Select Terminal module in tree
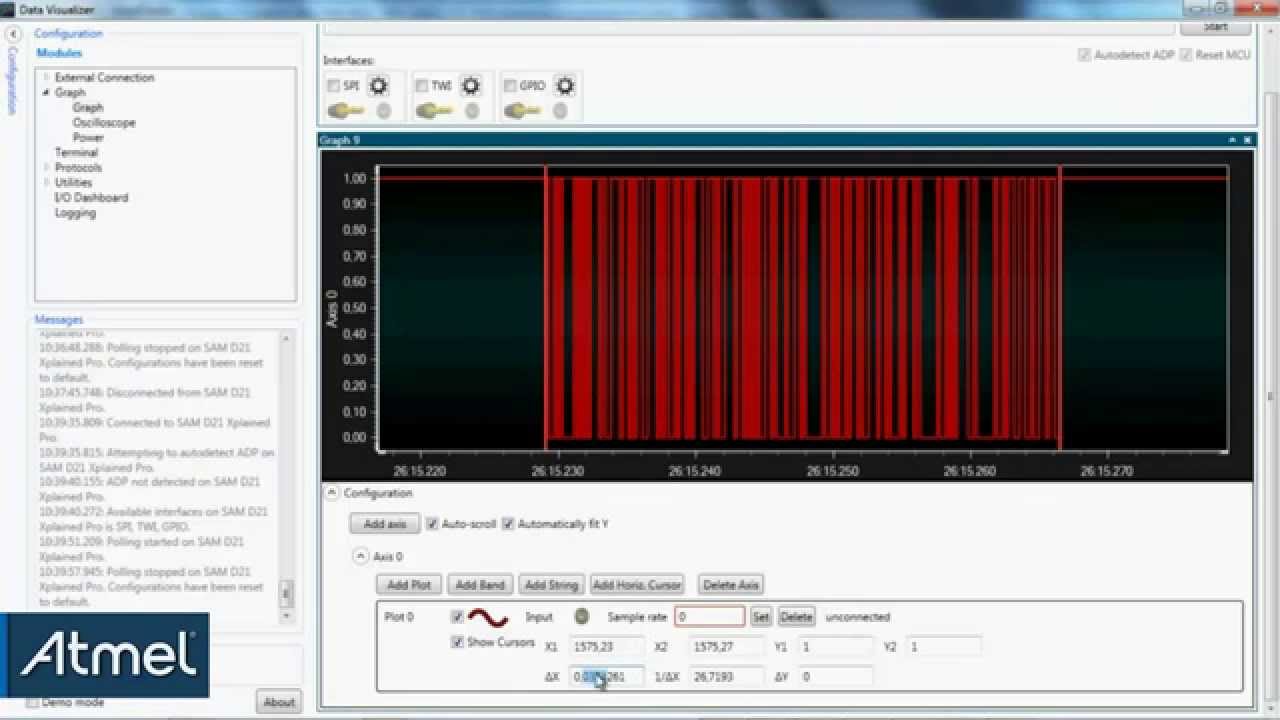 click(x=76, y=152)
